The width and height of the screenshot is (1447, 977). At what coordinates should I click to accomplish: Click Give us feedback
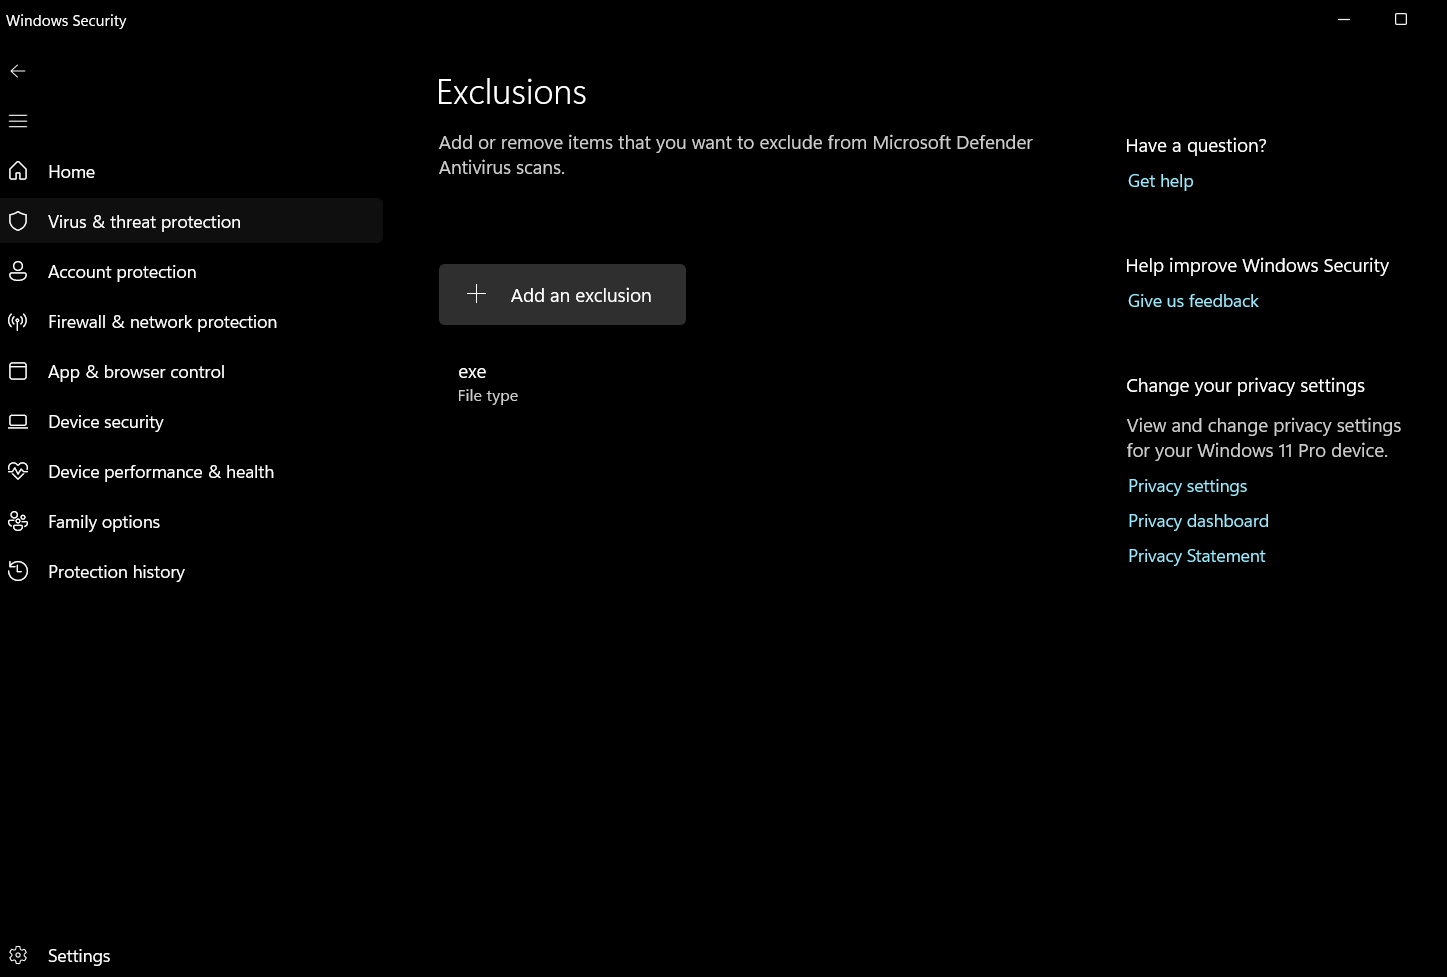coord(1193,300)
